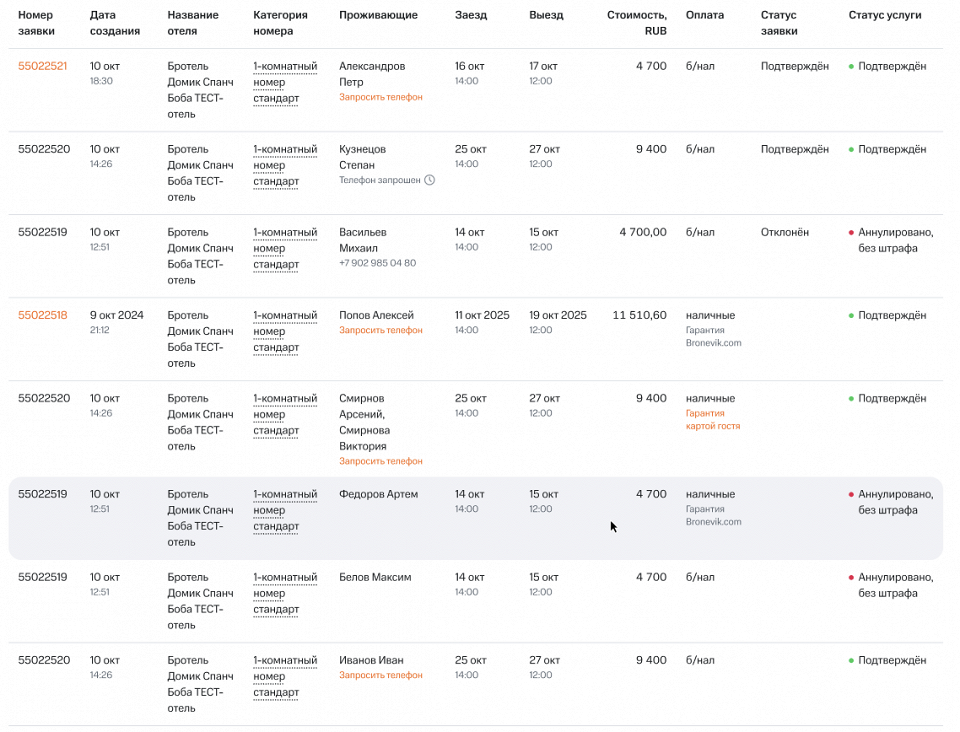Click red status dot in Васильев Михаил row

coord(851,232)
